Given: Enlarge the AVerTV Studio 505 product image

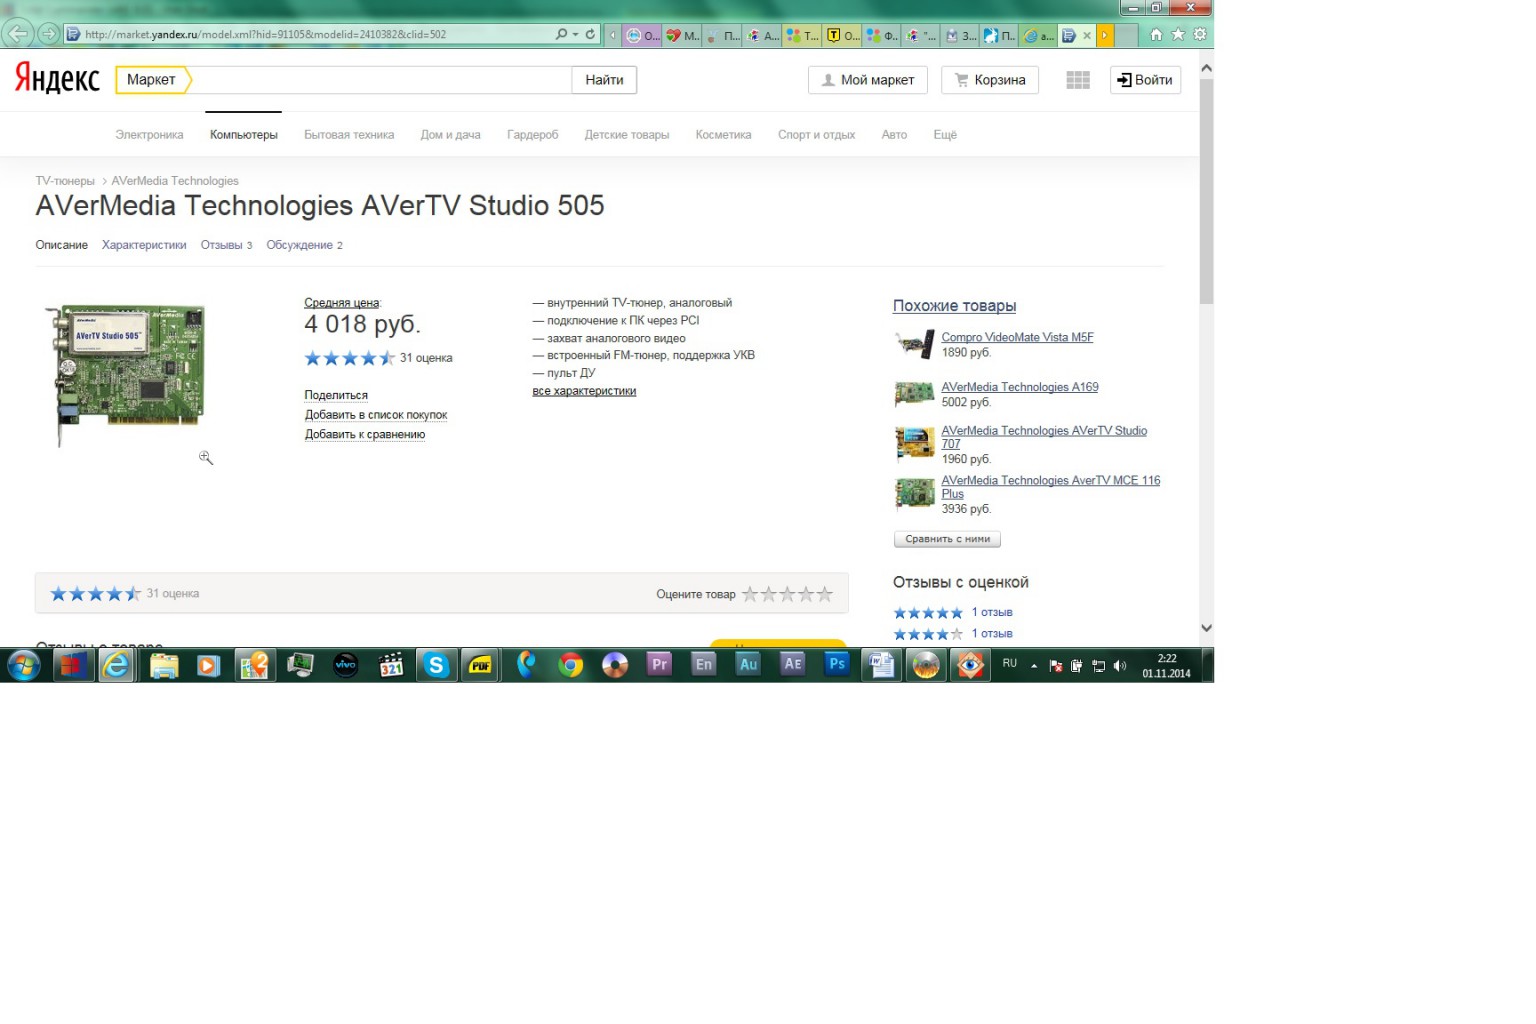Looking at the screenshot, I should point(127,375).
